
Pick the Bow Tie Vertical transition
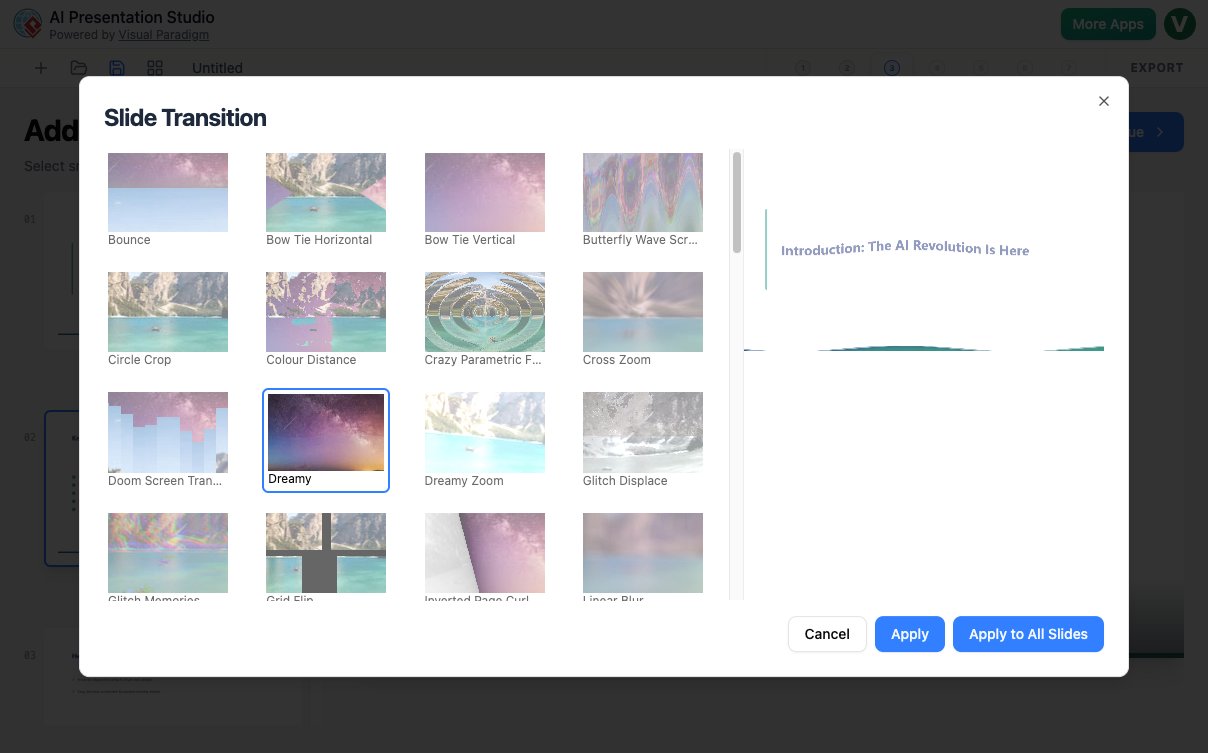tap(485, 192)
